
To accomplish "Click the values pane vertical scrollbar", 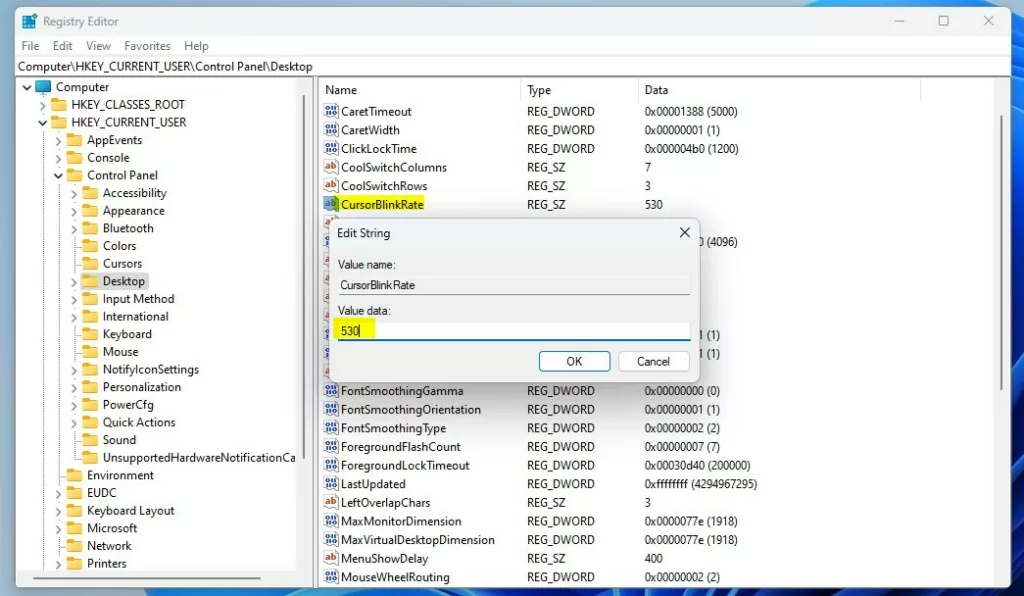I will click(1001, 253).
